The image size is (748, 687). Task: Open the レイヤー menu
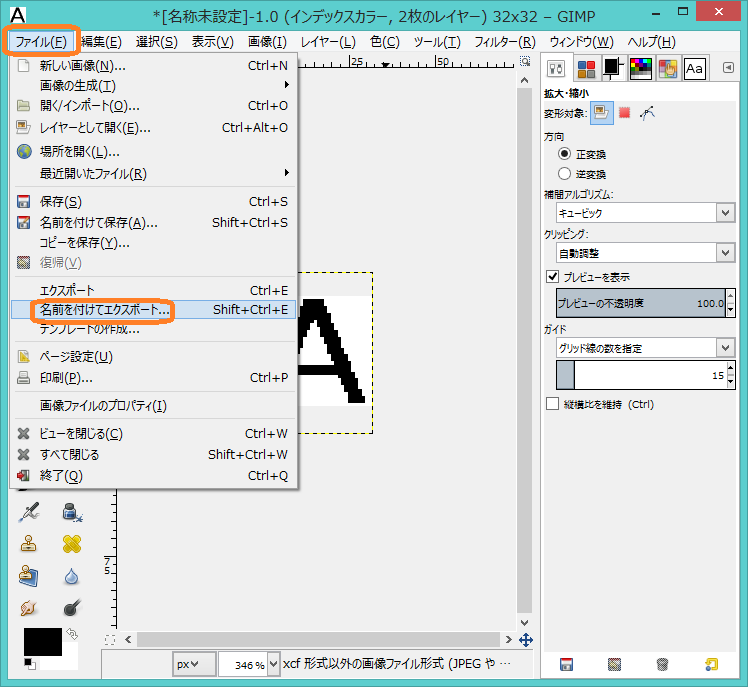click(328, 42)
